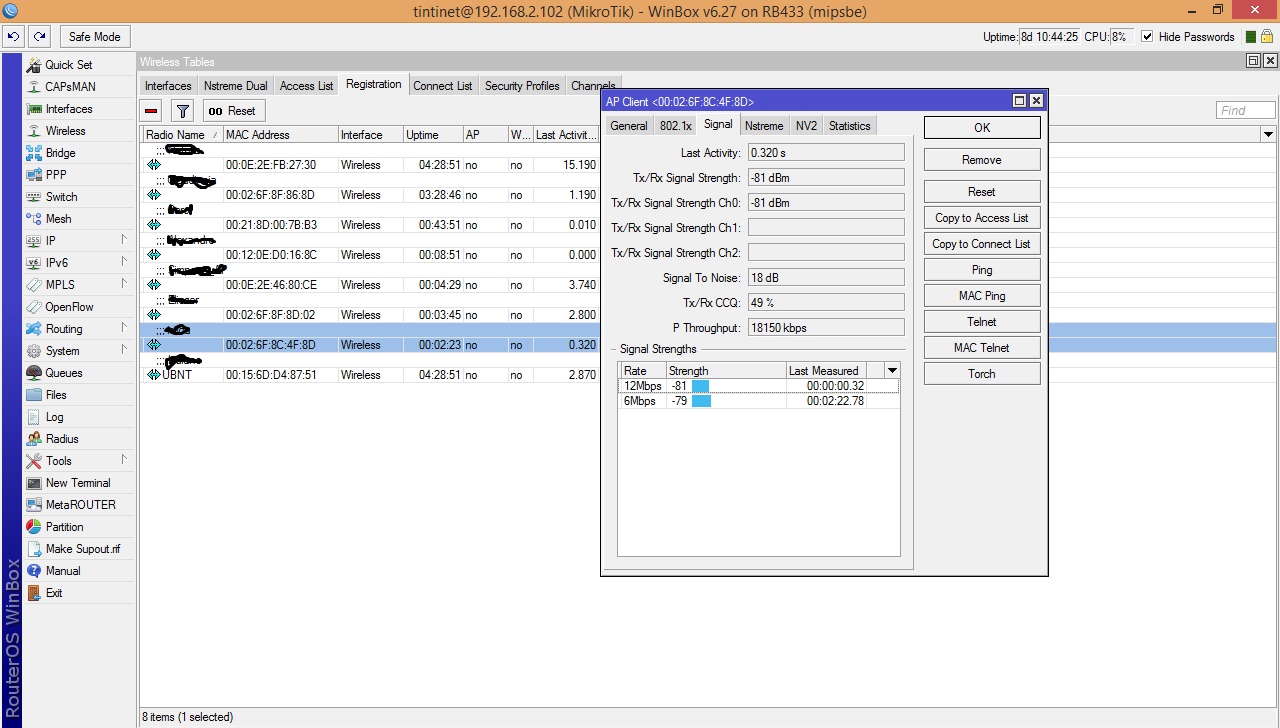Switch to the Connect List tab
The width and height of the screenshot is (1280, 728).
[x=443, y=86]
